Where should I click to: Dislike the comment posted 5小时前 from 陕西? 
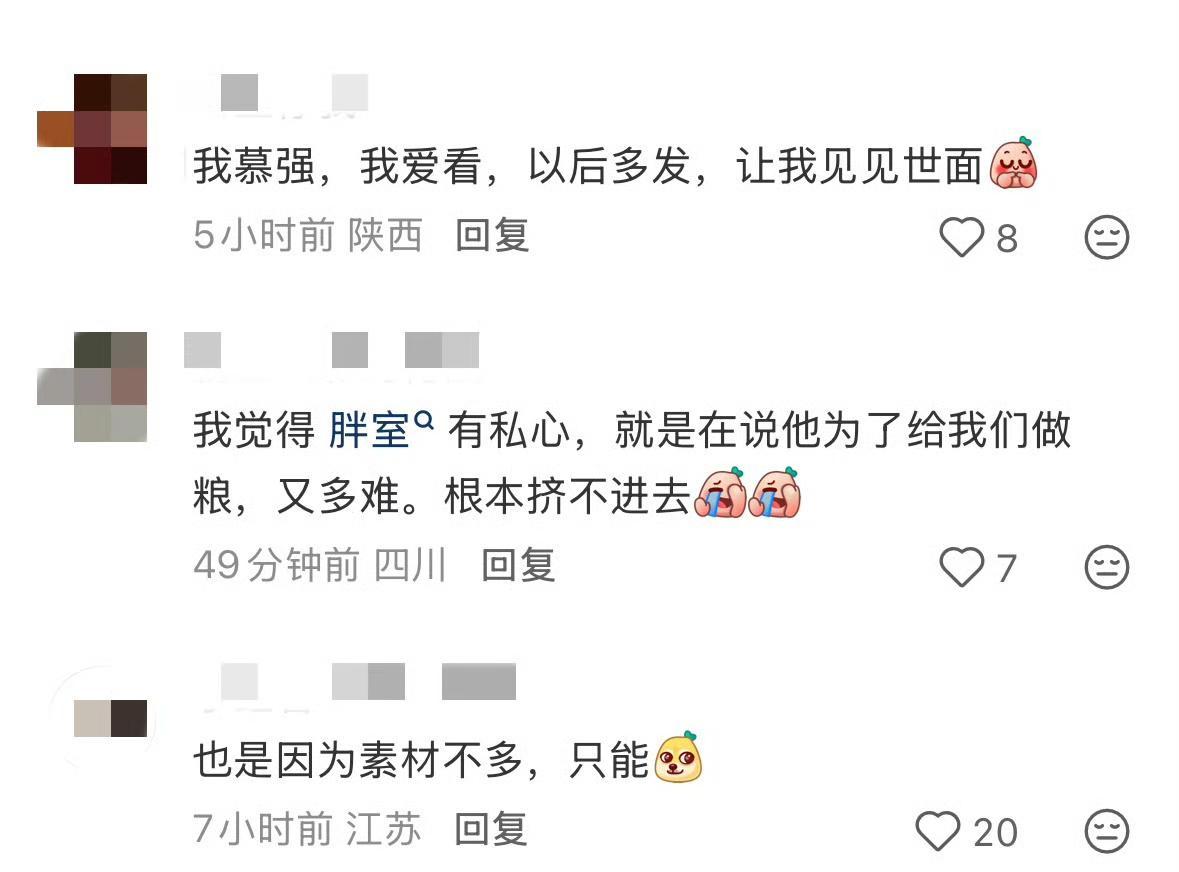(x=1107, y=238)
